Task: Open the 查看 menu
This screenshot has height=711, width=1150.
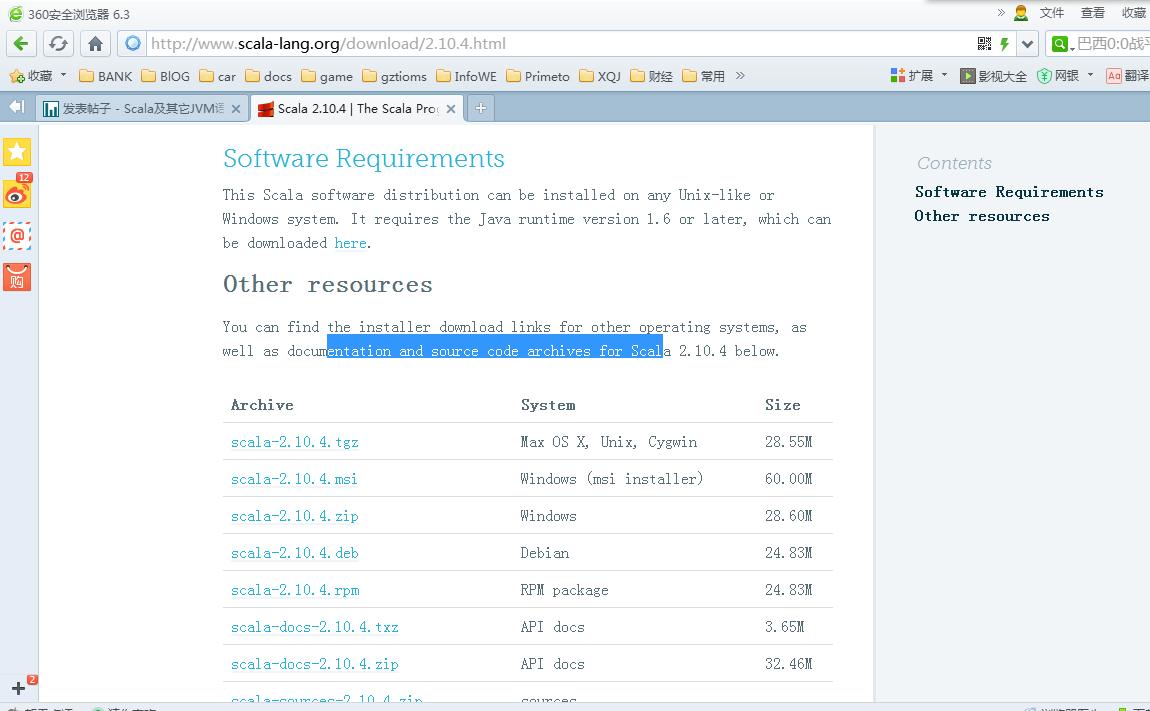Action: [x=1093, y=13]
